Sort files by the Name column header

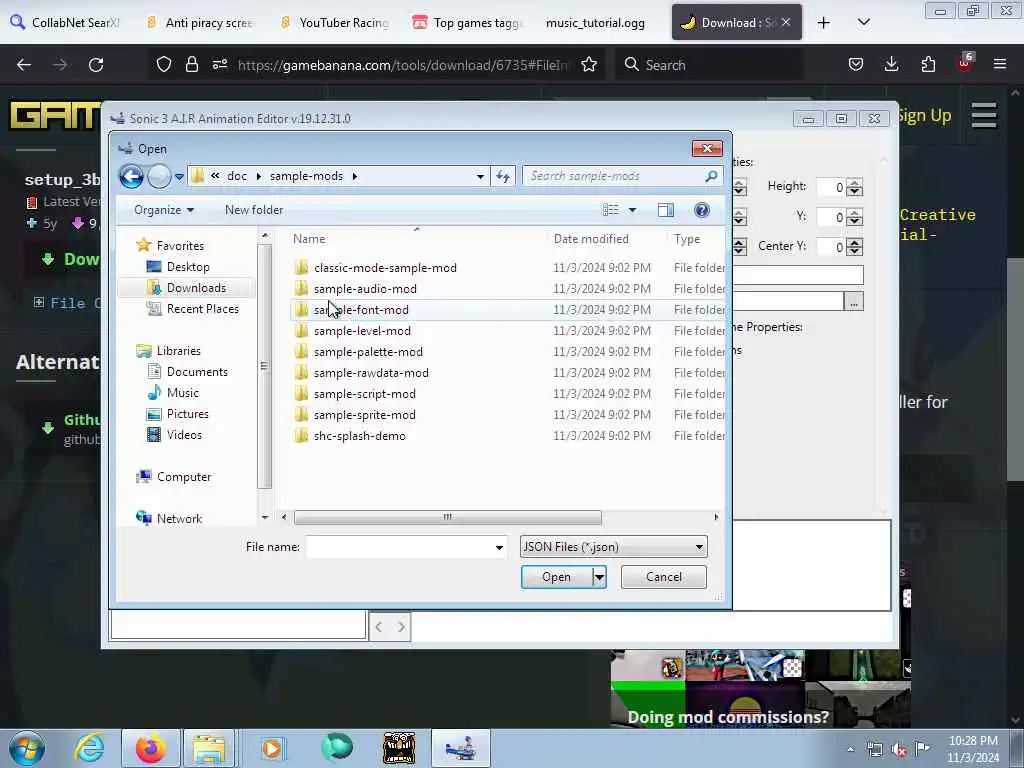tap(309, 239)
